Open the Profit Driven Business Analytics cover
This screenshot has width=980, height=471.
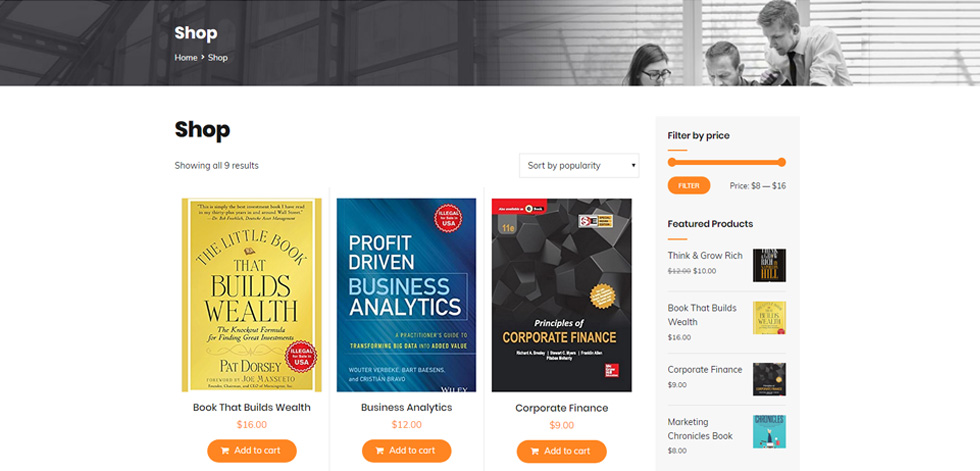coord(406,295)
